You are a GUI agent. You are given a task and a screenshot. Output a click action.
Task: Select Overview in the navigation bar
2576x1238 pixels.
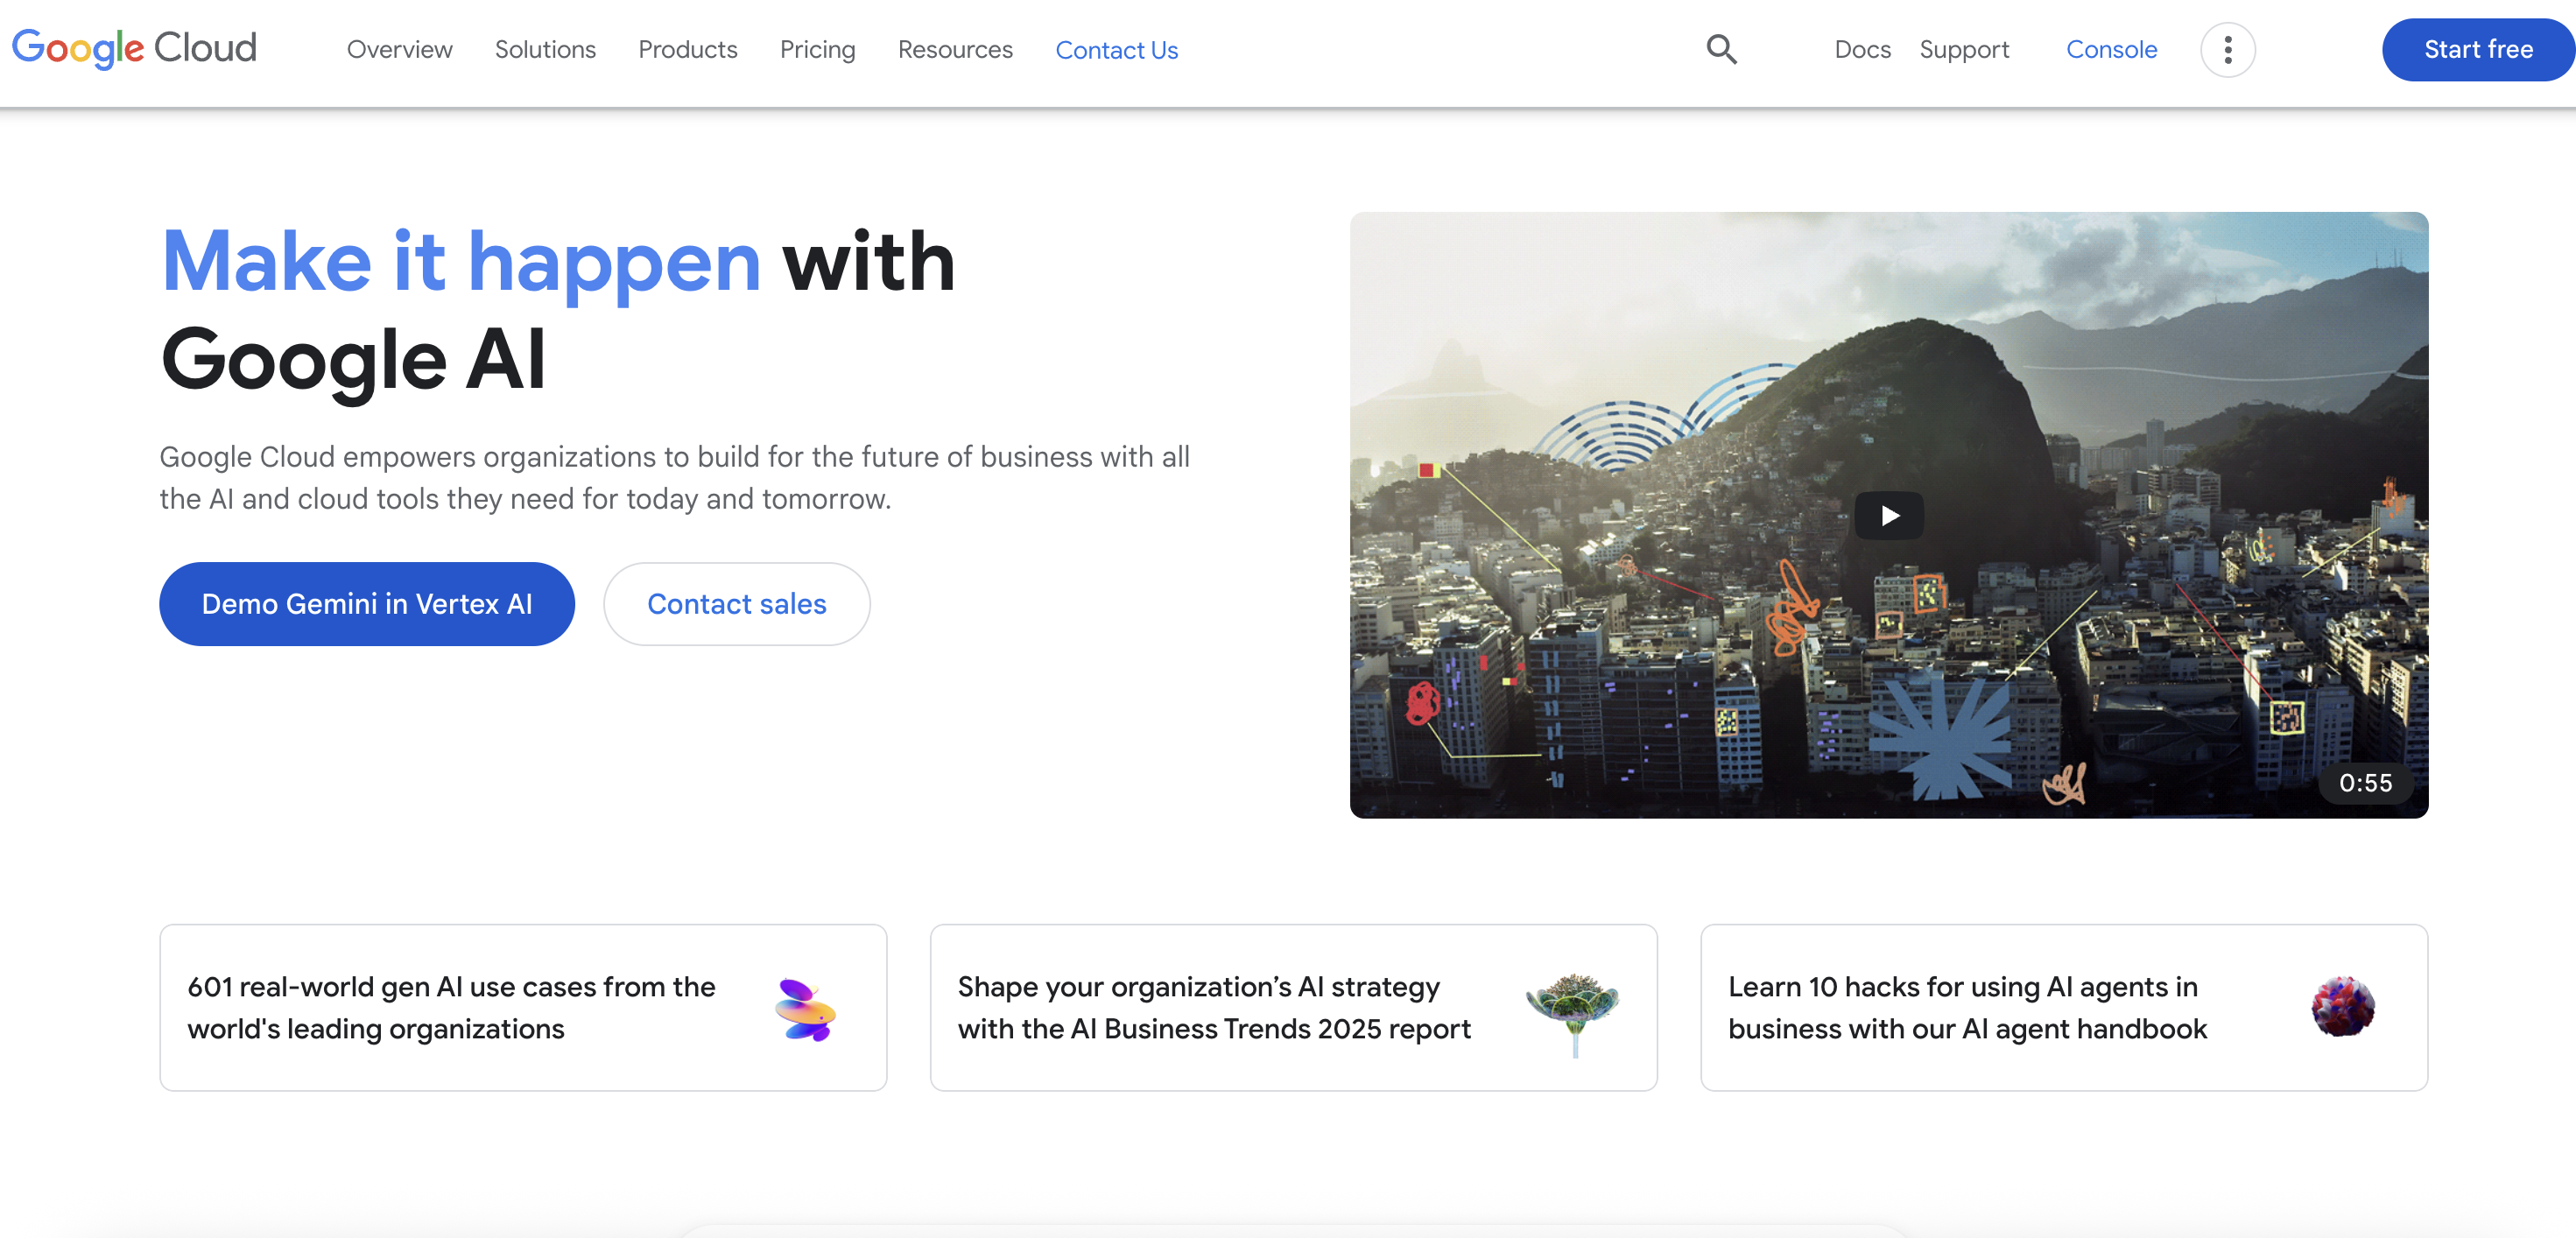pyautogui.click(x=399, y=49)
